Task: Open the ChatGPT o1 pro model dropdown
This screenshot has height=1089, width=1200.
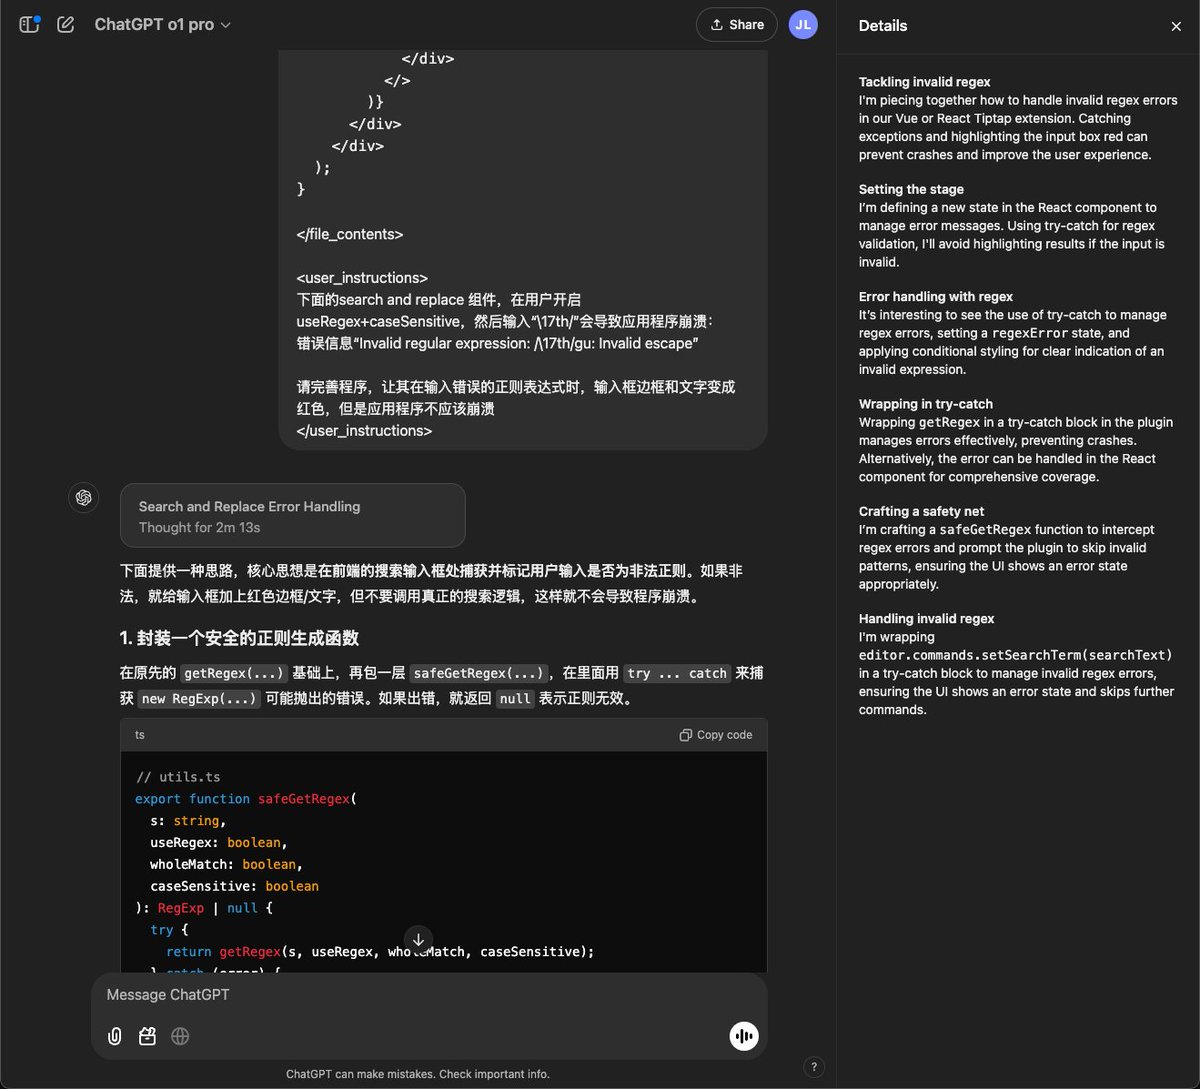Action: (162, 25)
